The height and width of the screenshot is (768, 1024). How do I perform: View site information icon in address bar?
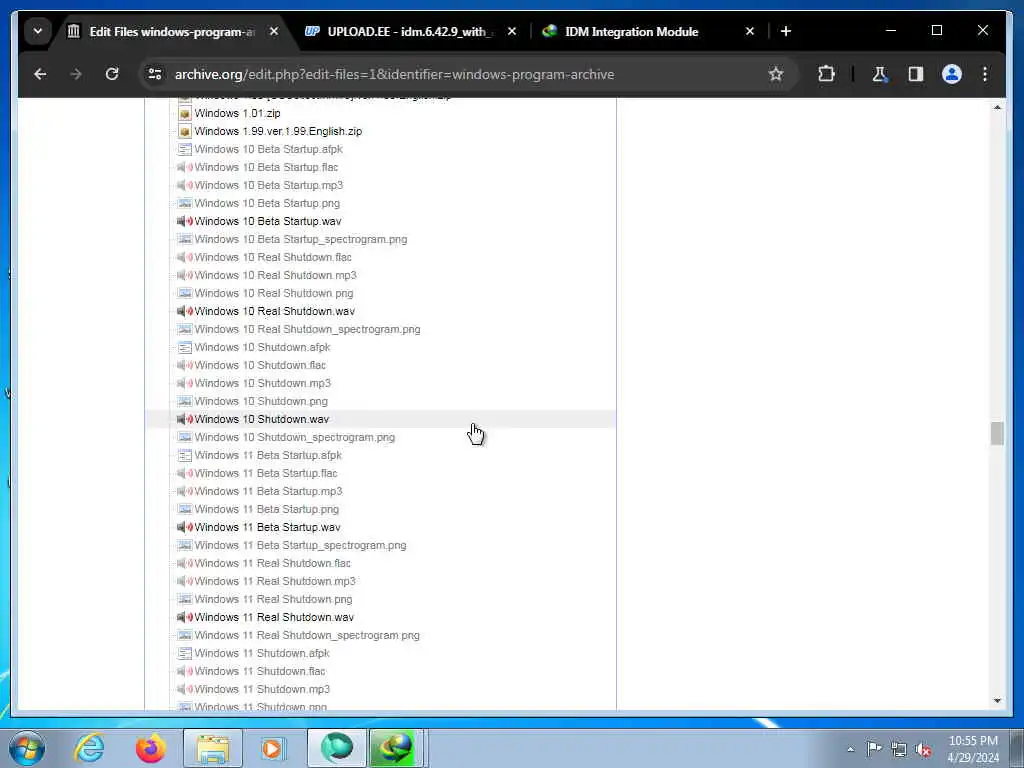[155, 74]
